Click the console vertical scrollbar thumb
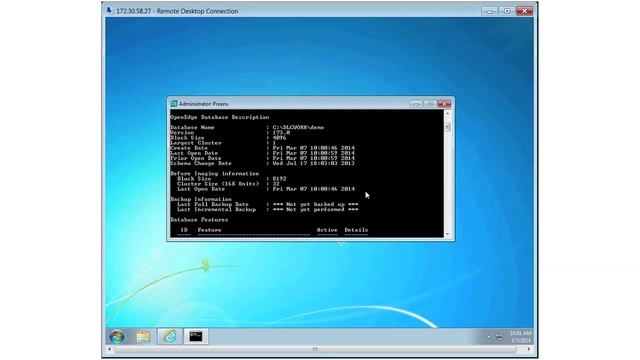The width and height of the screenshot is (640, 360). 448,127
